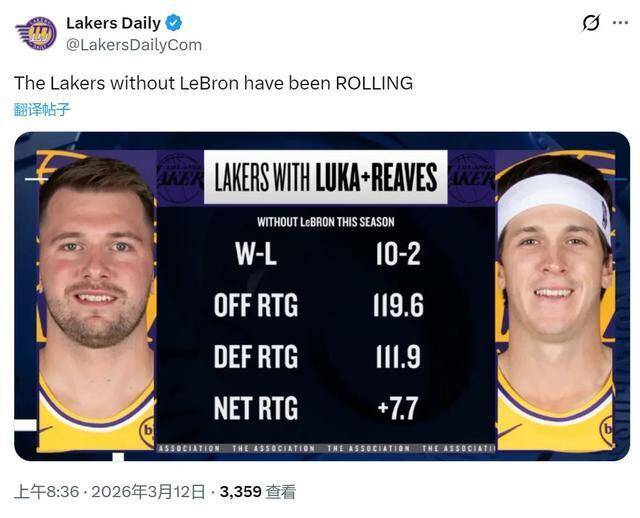
Task: Click THE ASSOCIATION ticker strip in the image
Action: (x=325, y=448)
